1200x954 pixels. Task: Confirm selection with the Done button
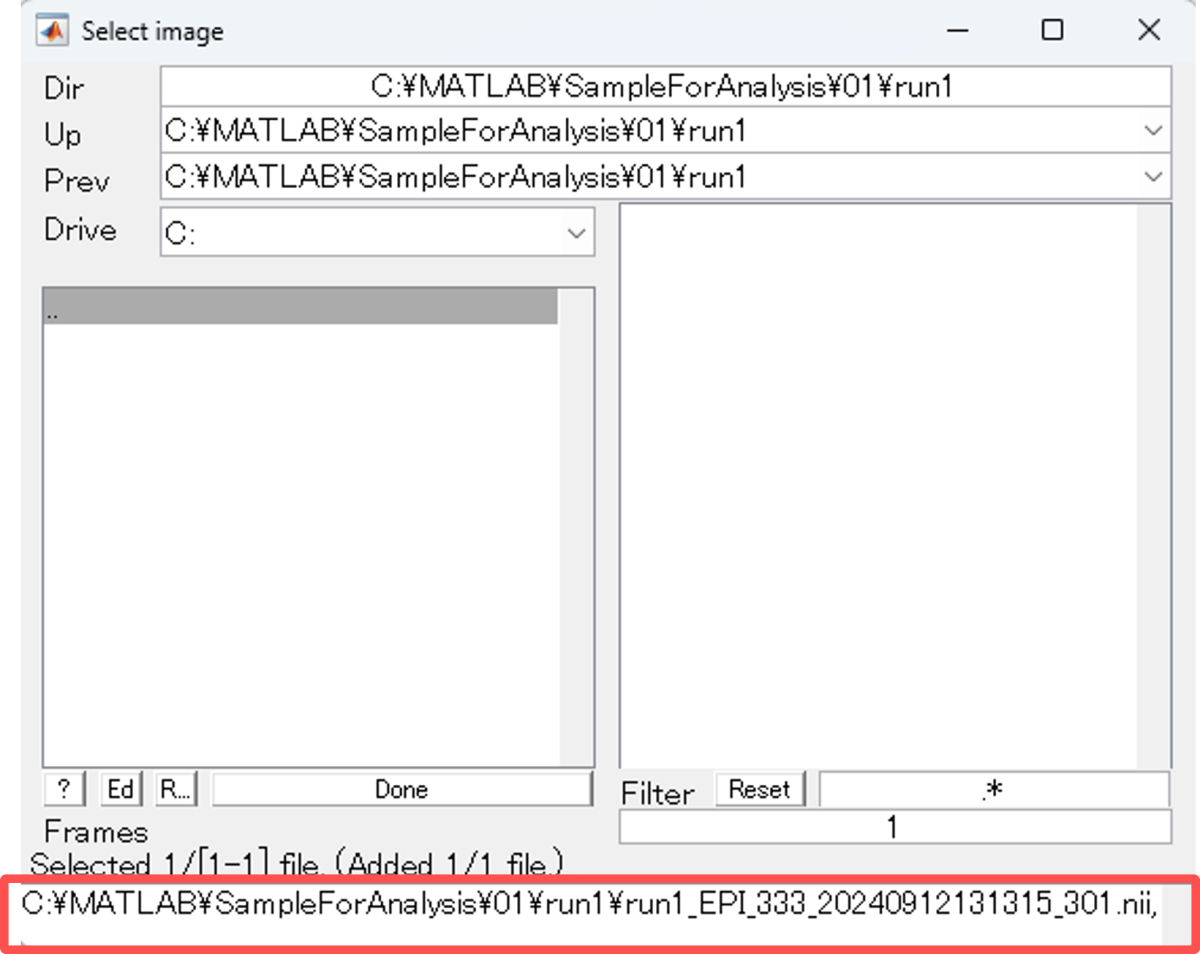click(401, 789)
